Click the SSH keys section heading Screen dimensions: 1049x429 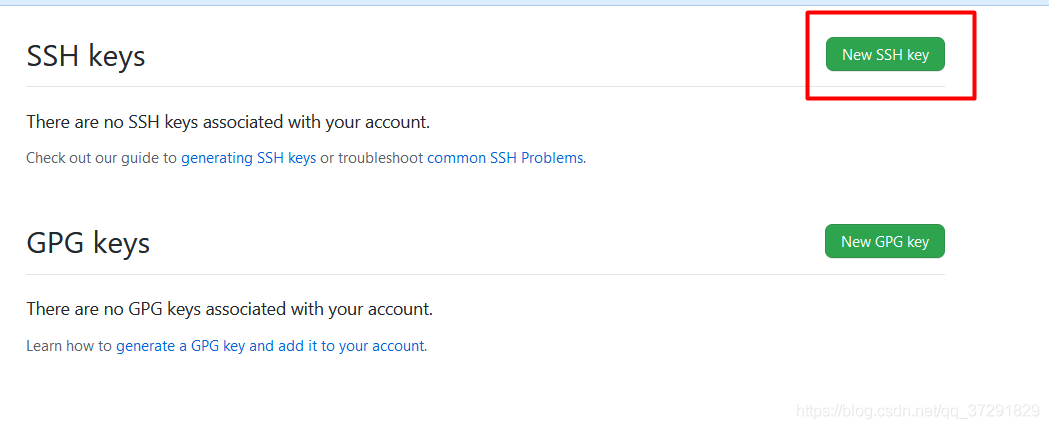(86, 56)
